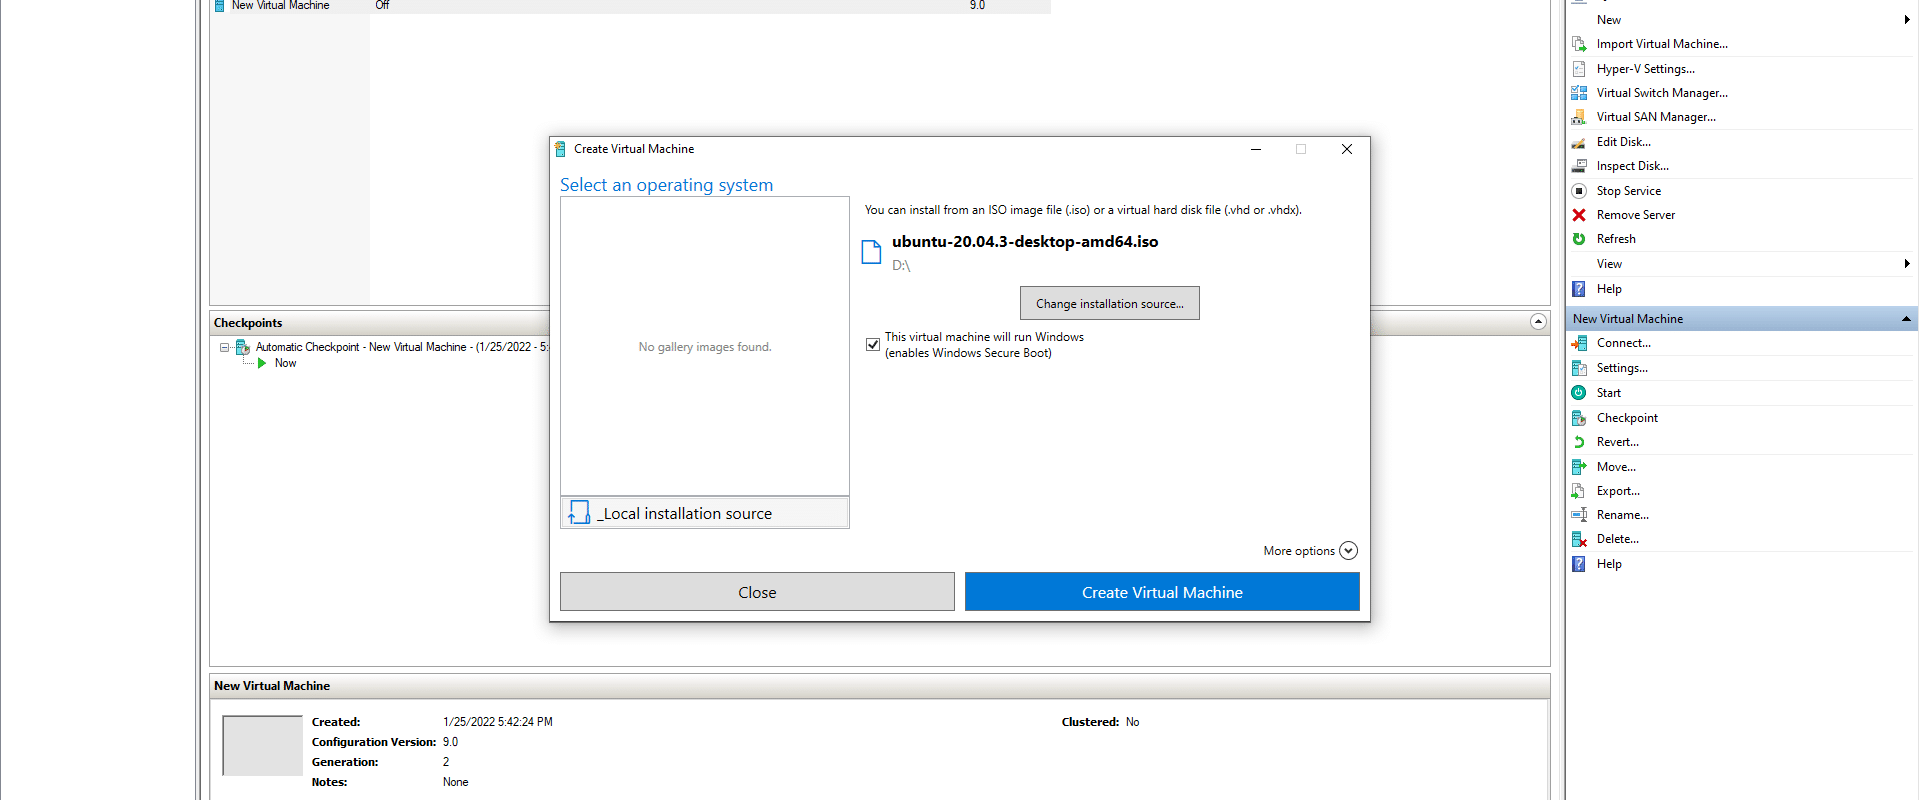The image size is (1920, 800).
Task: Click the Delete icon
Action: pyautogui.click(x=1579, y=539)
